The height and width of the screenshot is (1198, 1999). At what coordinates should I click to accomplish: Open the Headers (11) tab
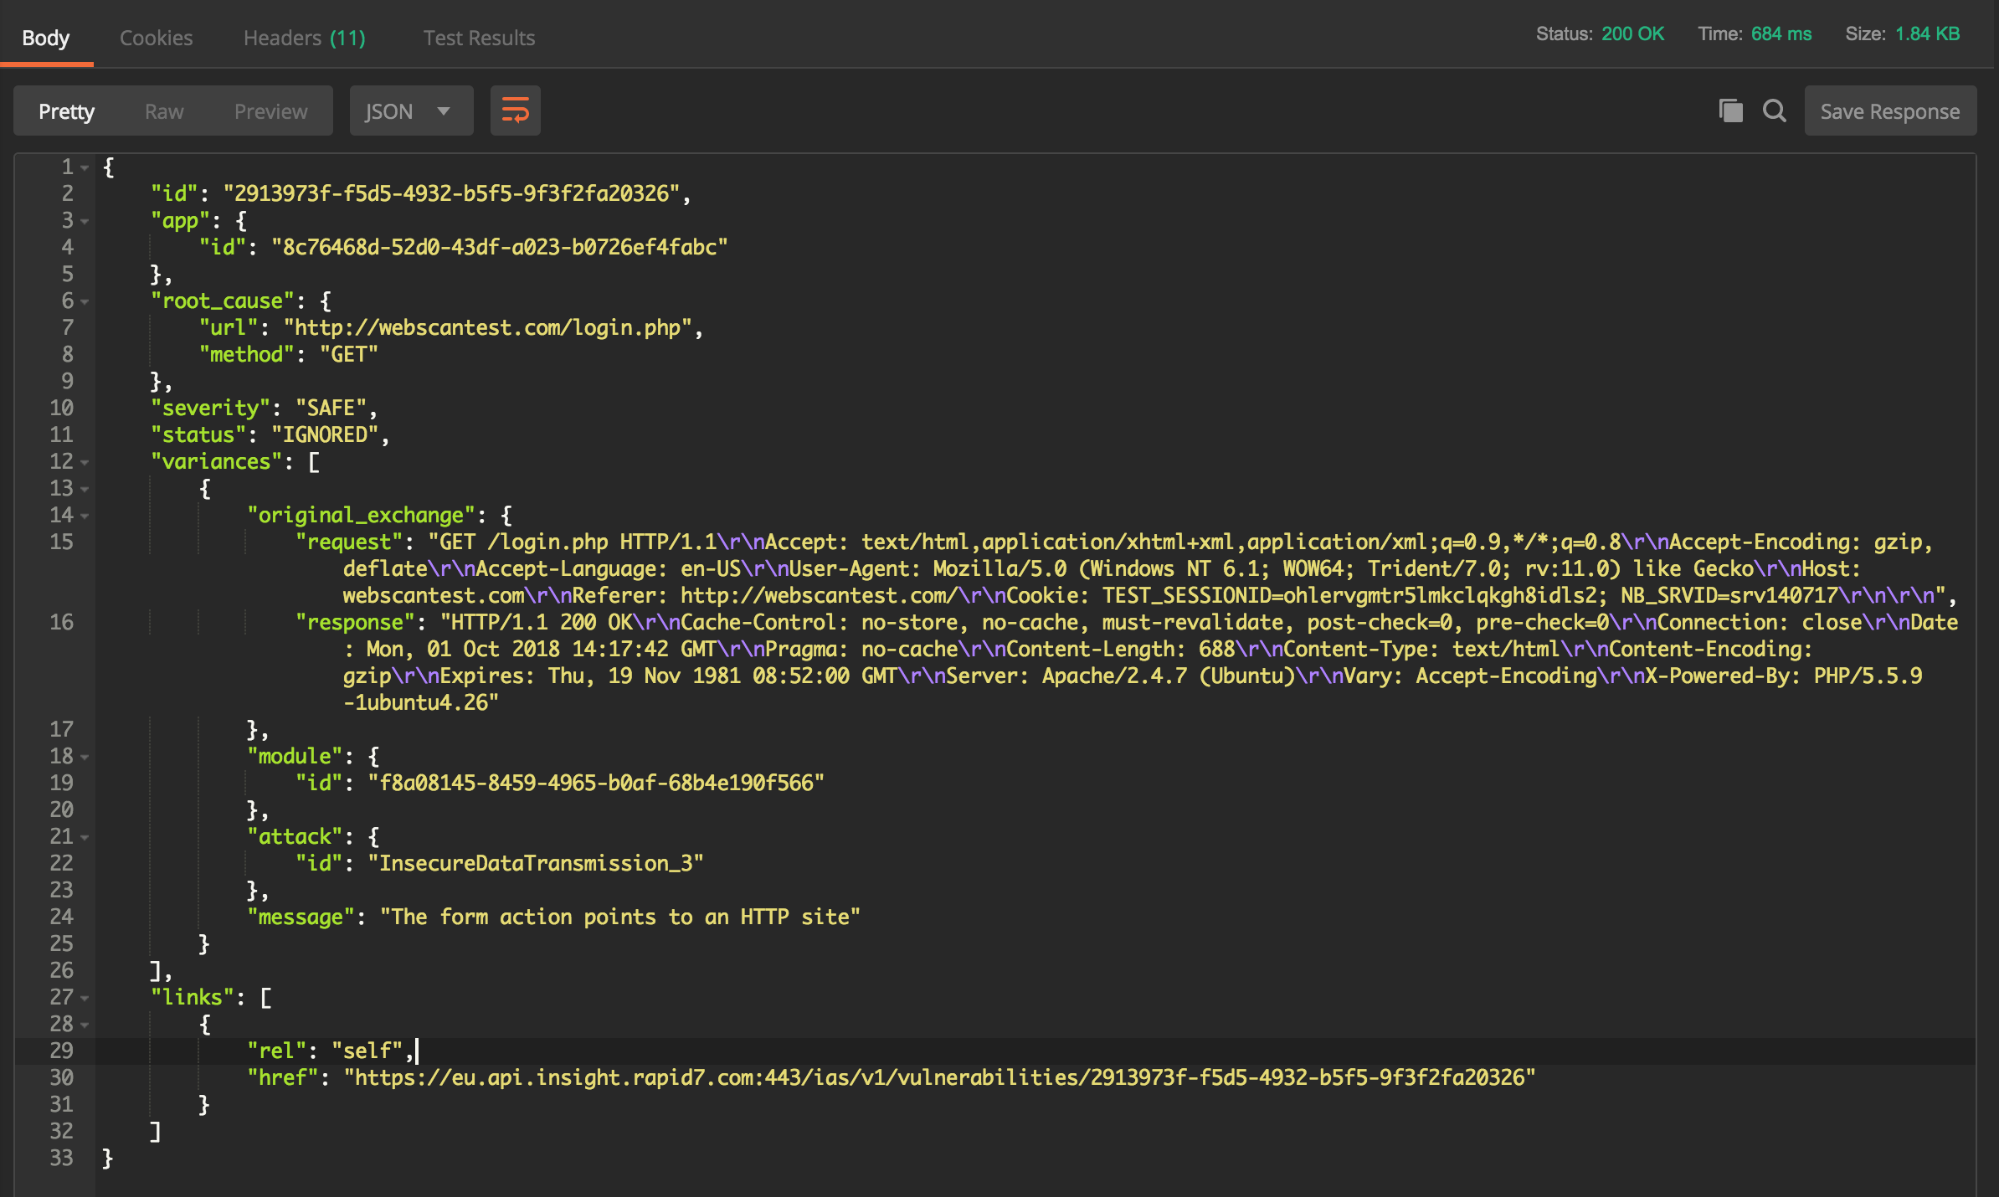(304, 38)
